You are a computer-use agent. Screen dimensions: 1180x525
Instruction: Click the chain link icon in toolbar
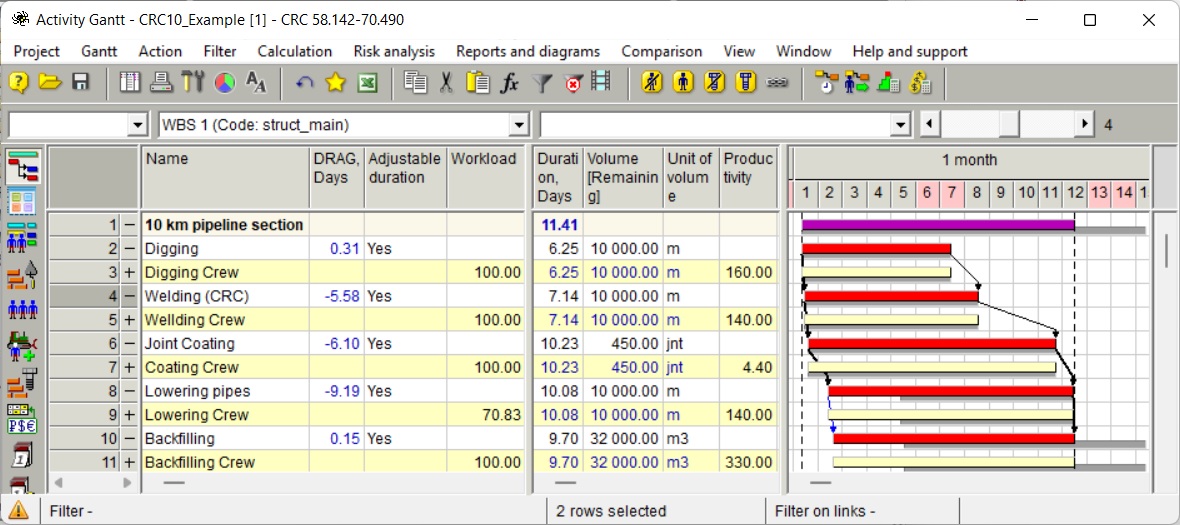click(777, 83)
